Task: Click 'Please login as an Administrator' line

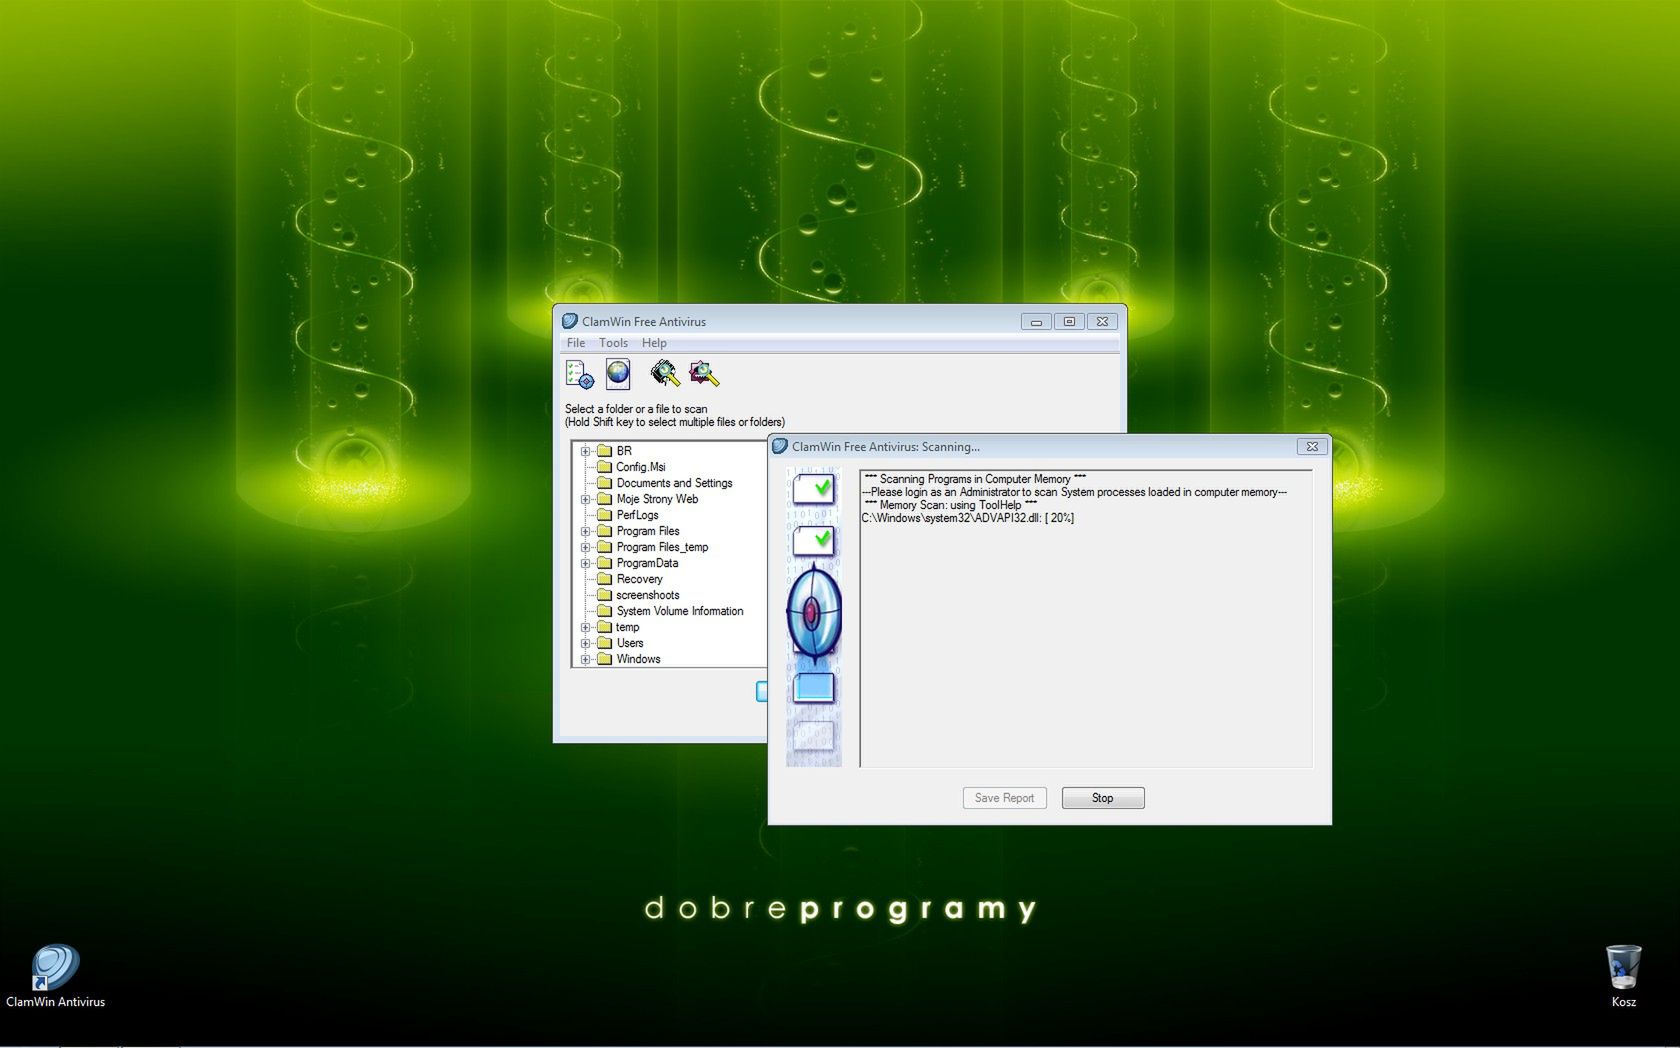Action: pyautogui.click(x=1074, y=492)
